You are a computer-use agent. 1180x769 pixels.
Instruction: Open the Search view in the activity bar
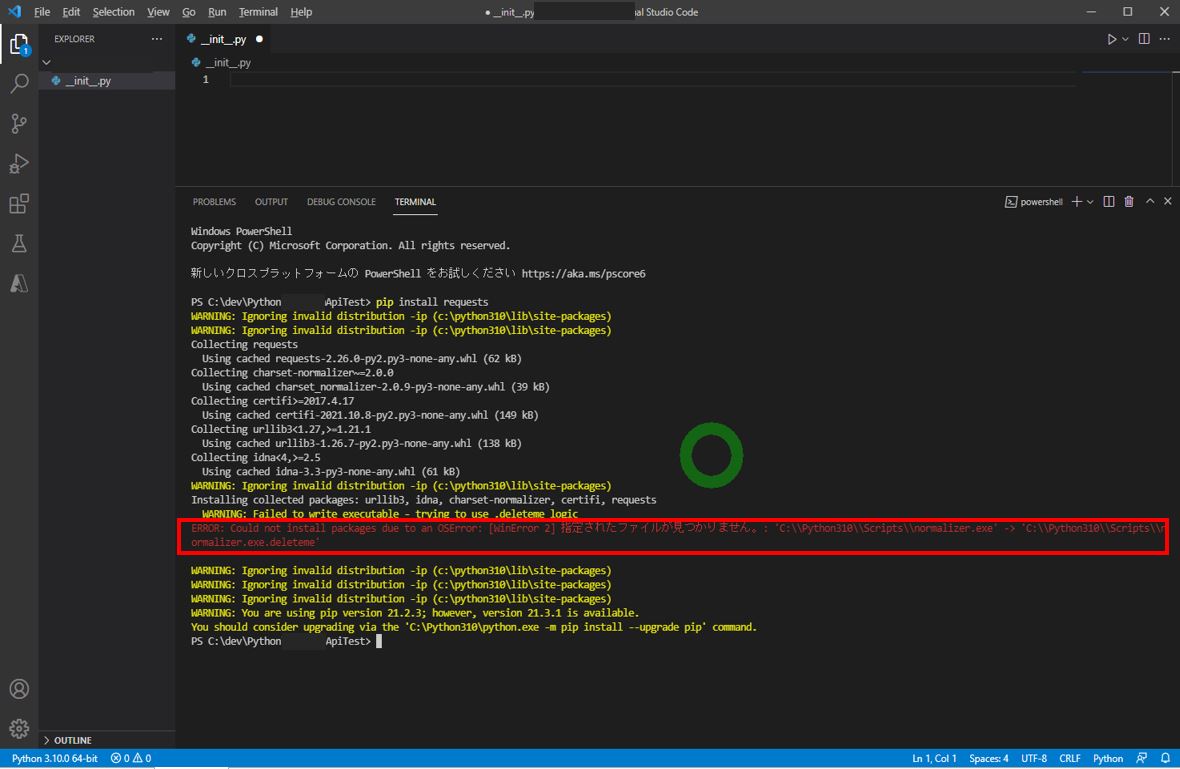pos(18,84)
